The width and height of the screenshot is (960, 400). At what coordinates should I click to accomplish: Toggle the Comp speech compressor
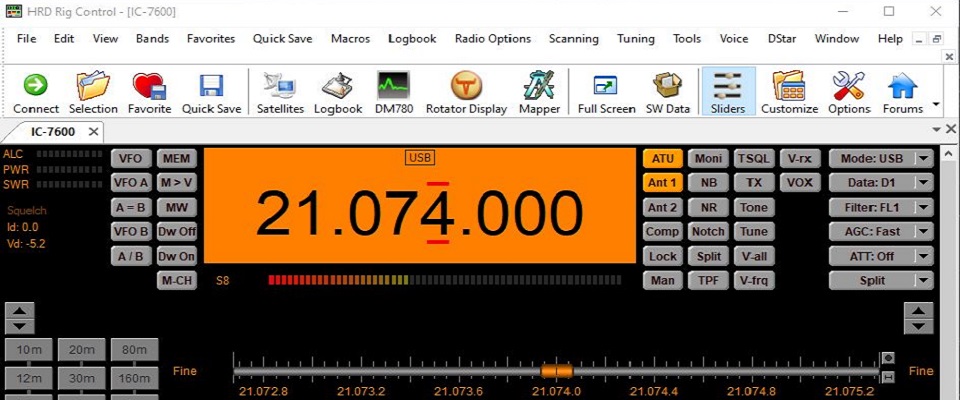(x=662, y=232)
